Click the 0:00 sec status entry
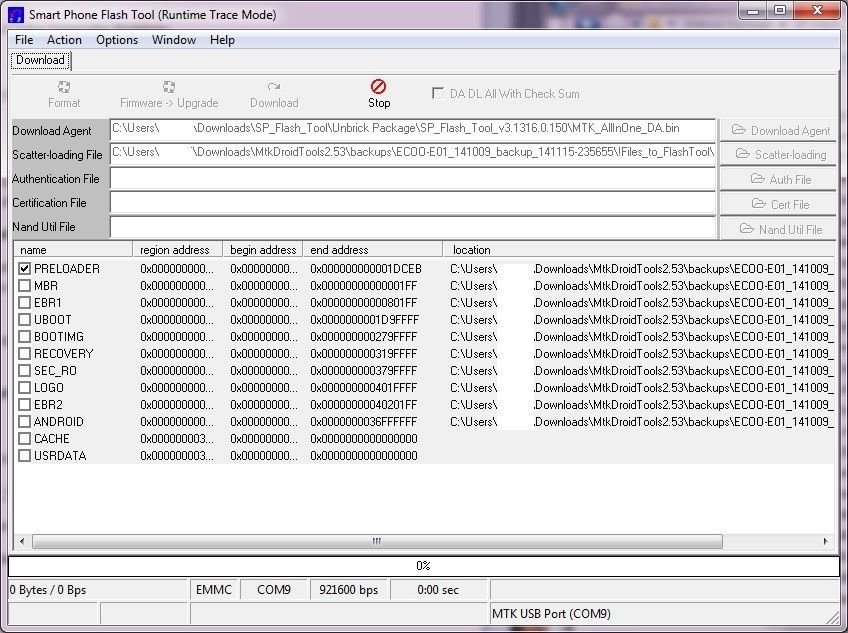 coord(438,590)
